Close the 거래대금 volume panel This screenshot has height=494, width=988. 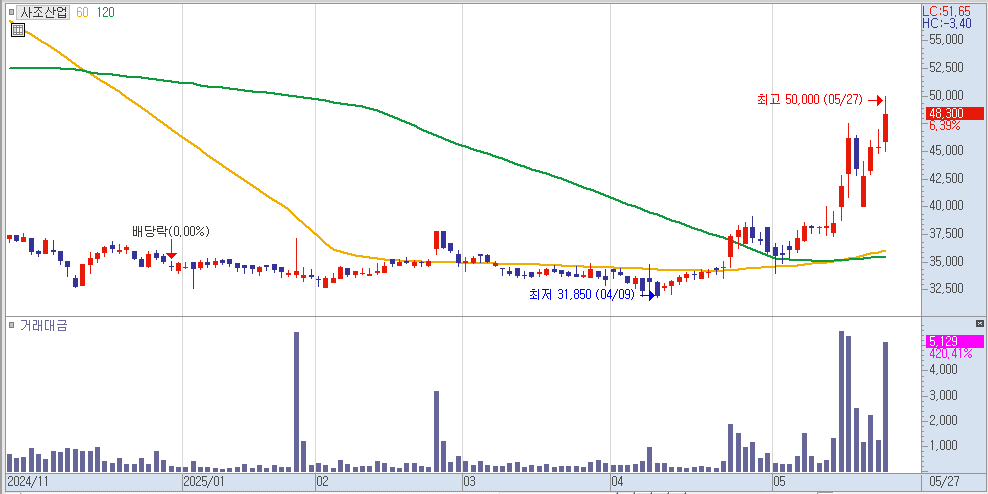pos(979,323)
